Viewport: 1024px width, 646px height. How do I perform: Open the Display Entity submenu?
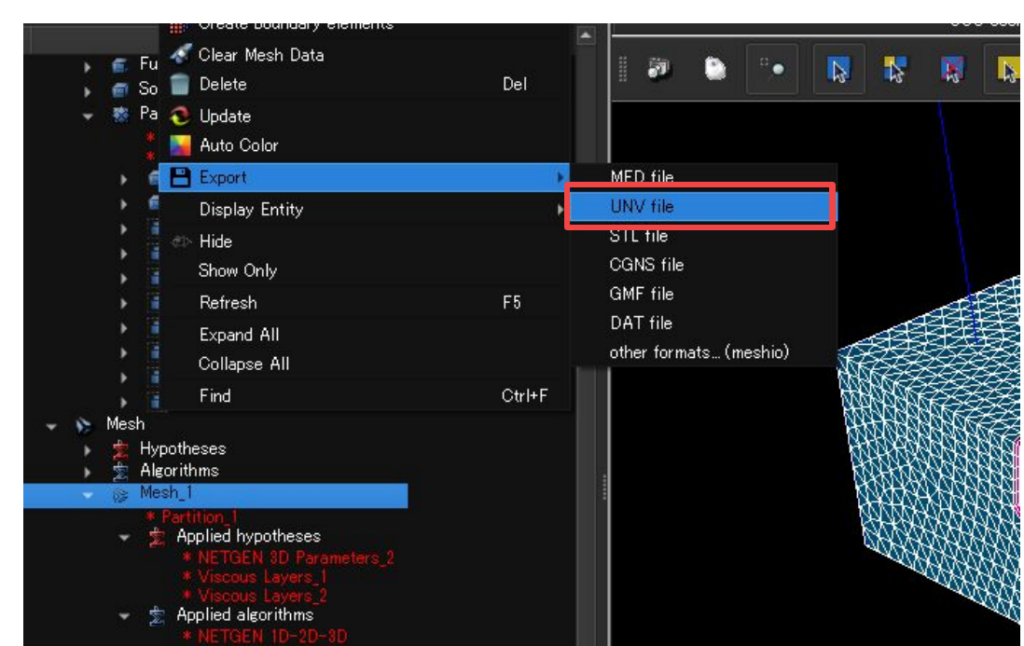point(251,210)
